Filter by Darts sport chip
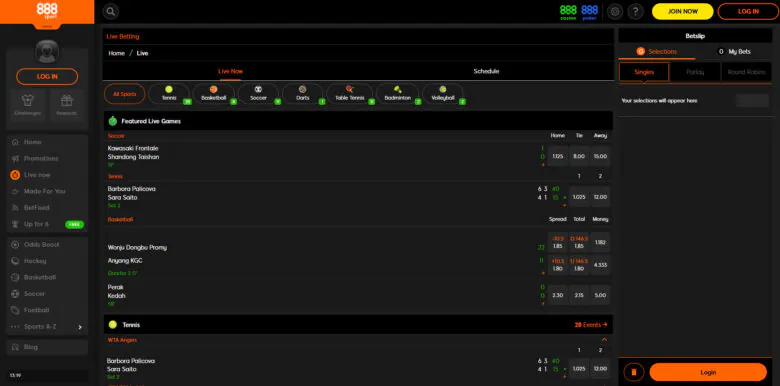780x386 pixels. click(303, 94)
